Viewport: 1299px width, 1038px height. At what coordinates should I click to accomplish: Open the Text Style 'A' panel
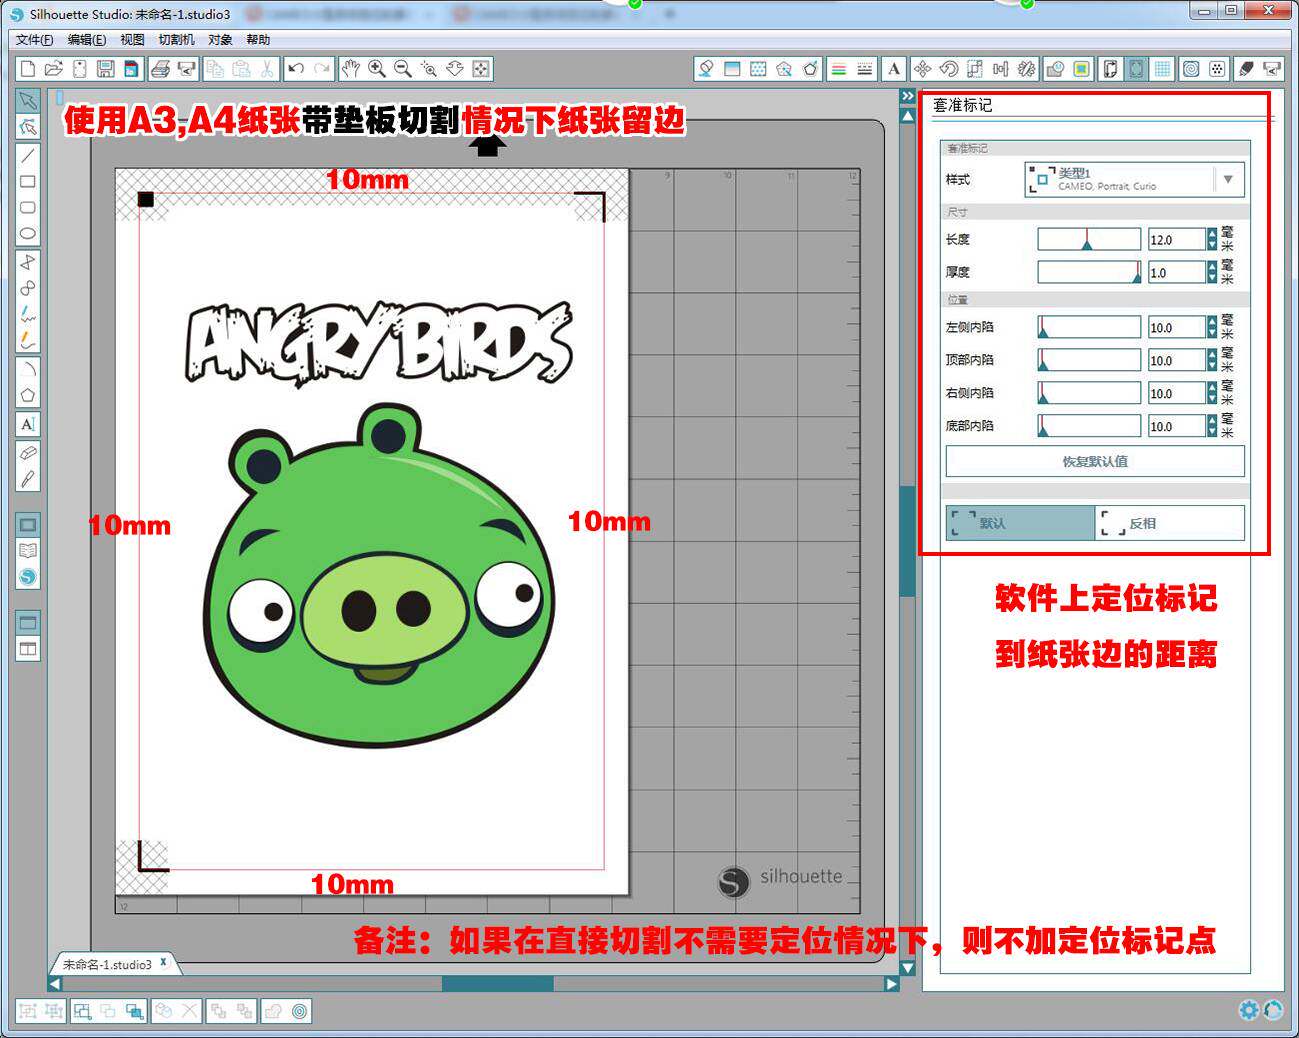coord(894,69)
